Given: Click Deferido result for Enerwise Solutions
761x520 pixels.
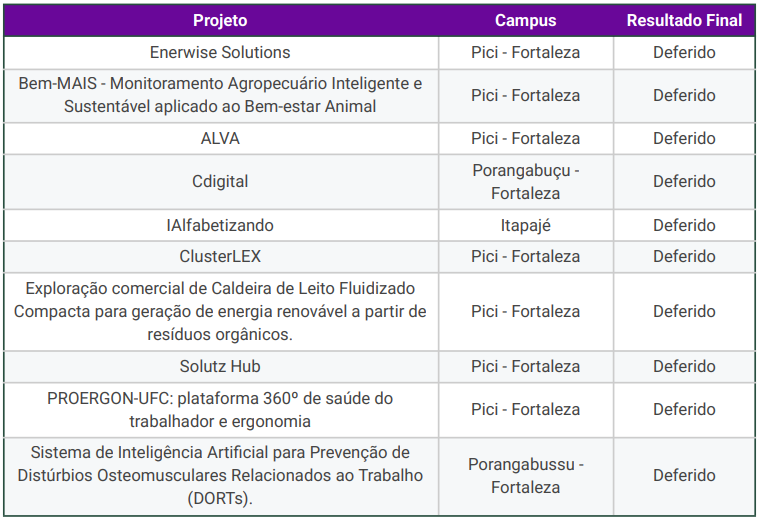Looking at the screenshot, I should point(684,52).
